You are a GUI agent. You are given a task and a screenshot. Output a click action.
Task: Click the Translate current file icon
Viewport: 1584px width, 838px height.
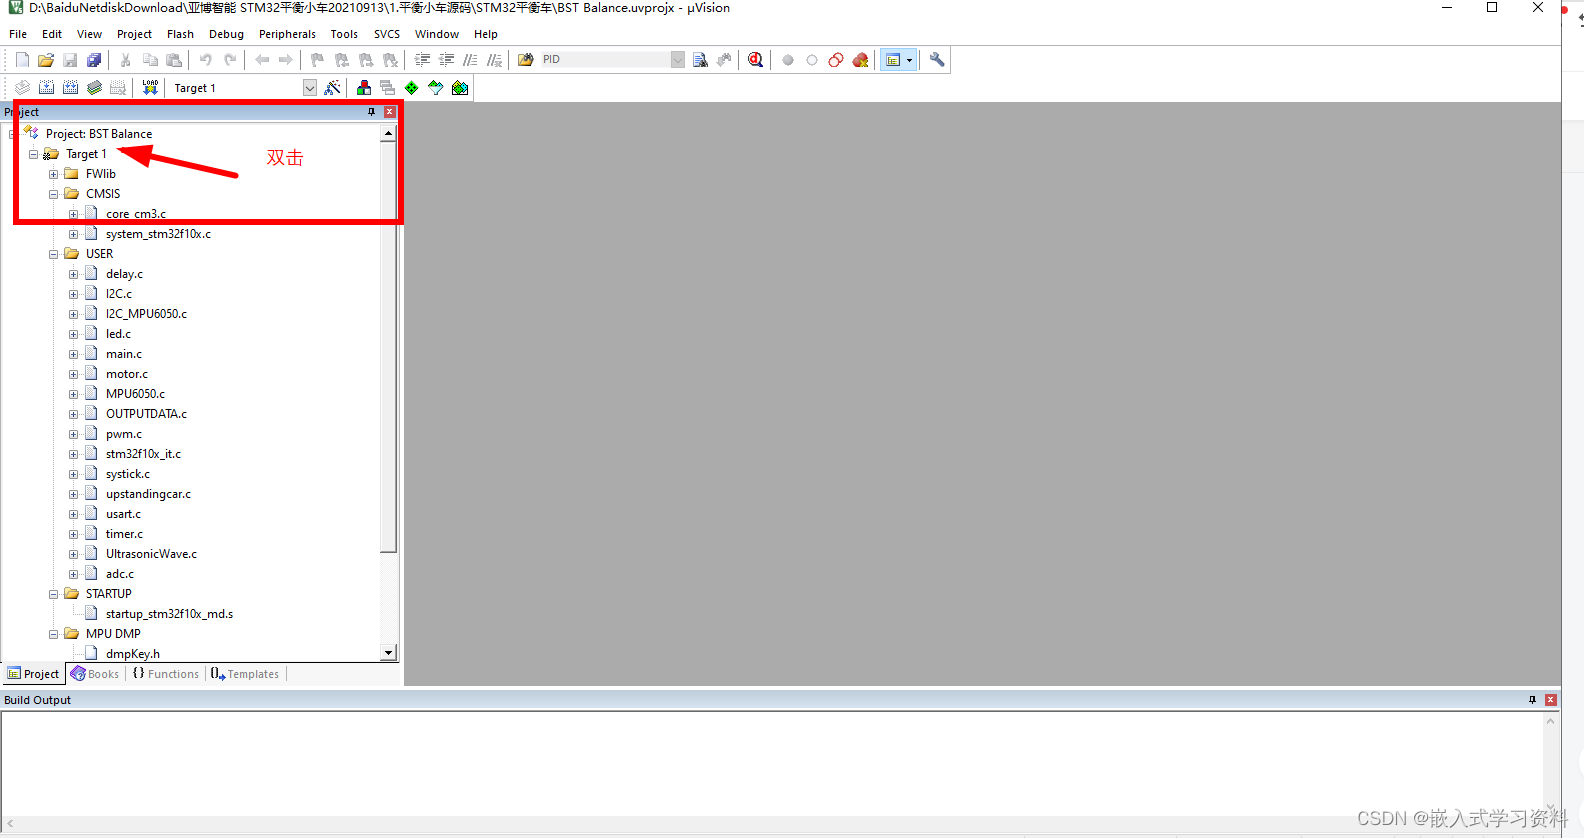22,88
